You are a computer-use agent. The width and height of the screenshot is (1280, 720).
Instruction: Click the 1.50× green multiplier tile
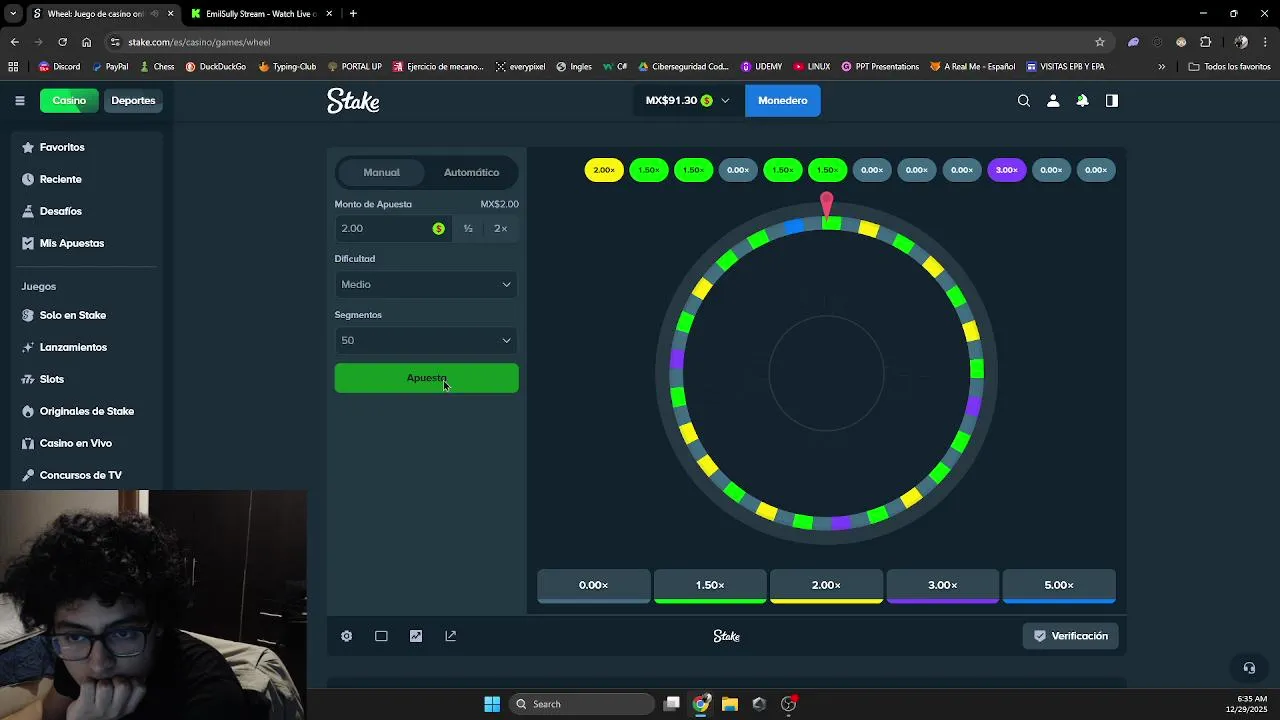710,586
